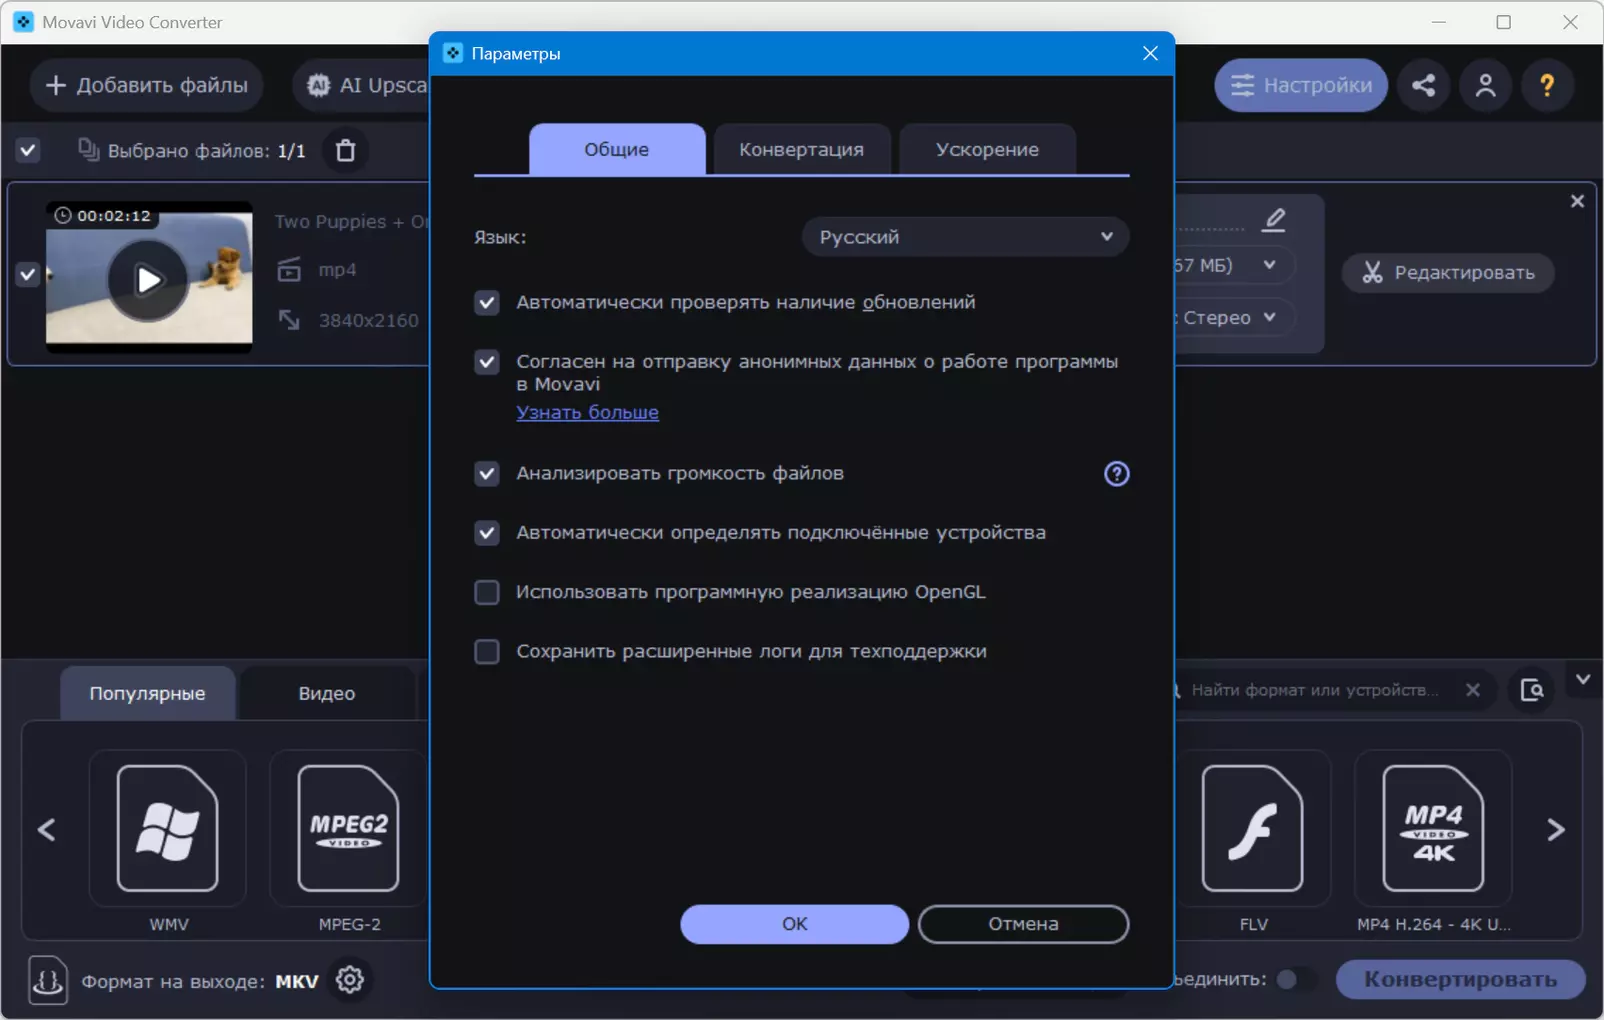
Task: Delete selected files with the trash icon
Action: tap(345, 150)
